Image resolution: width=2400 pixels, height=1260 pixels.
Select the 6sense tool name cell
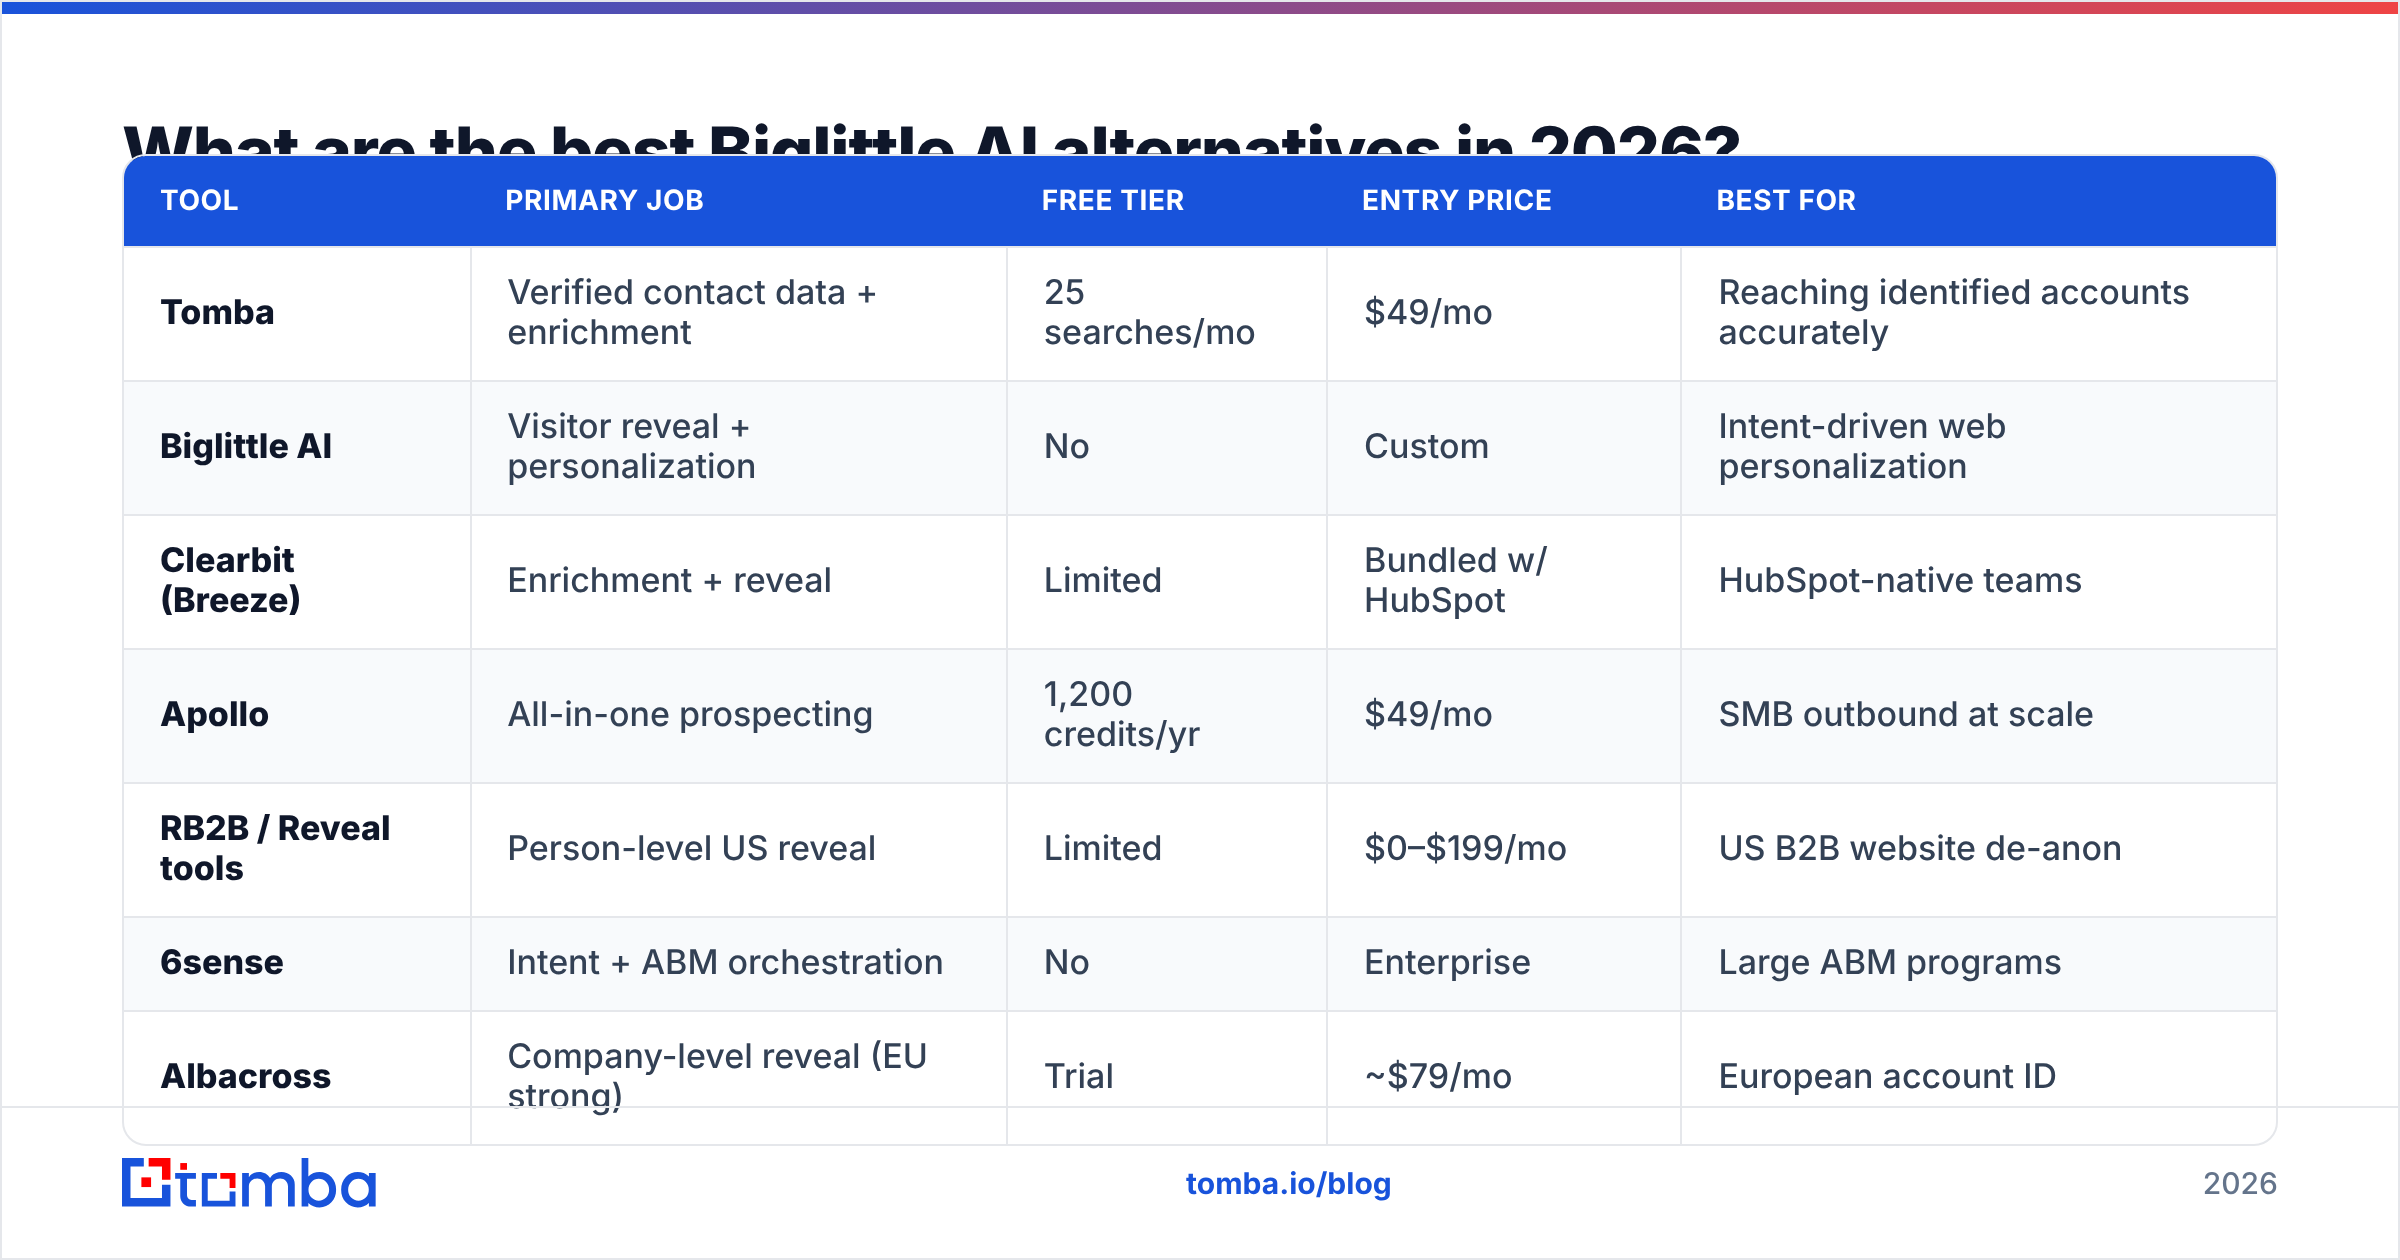coord(297,963)
